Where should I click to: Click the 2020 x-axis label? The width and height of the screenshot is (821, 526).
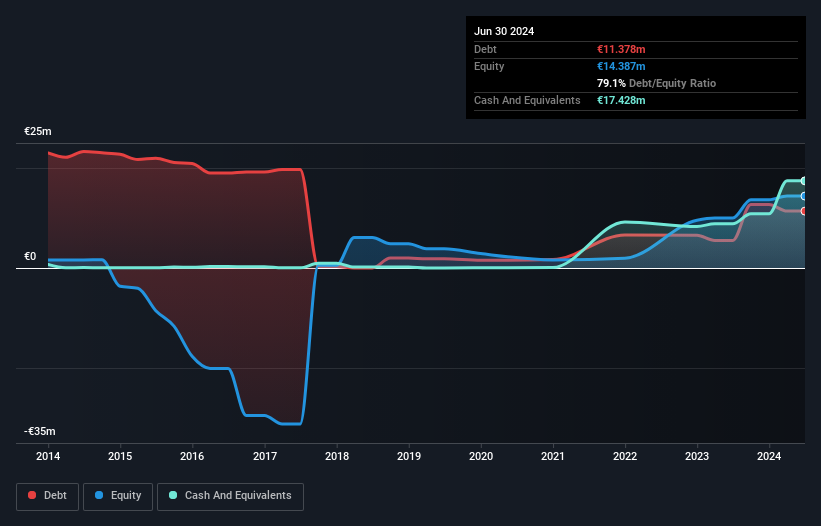tap(481, 456)
